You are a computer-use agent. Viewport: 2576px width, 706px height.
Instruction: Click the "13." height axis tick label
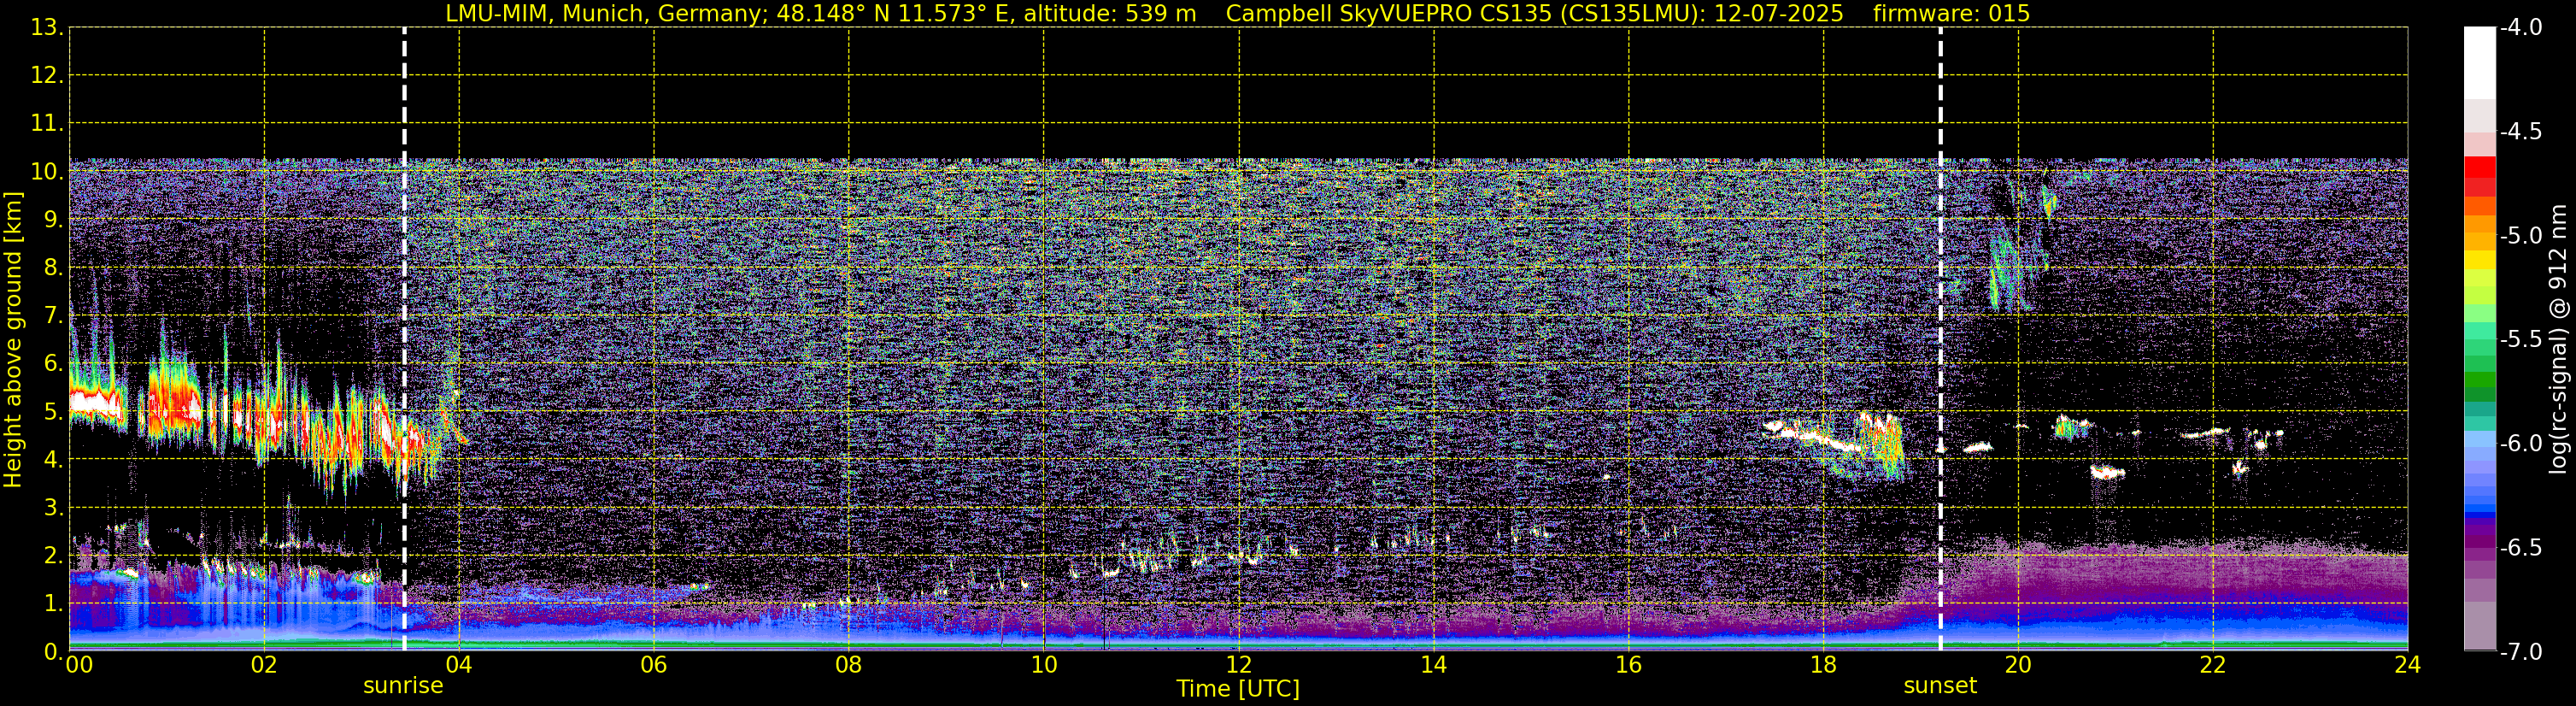click(47, 28)
